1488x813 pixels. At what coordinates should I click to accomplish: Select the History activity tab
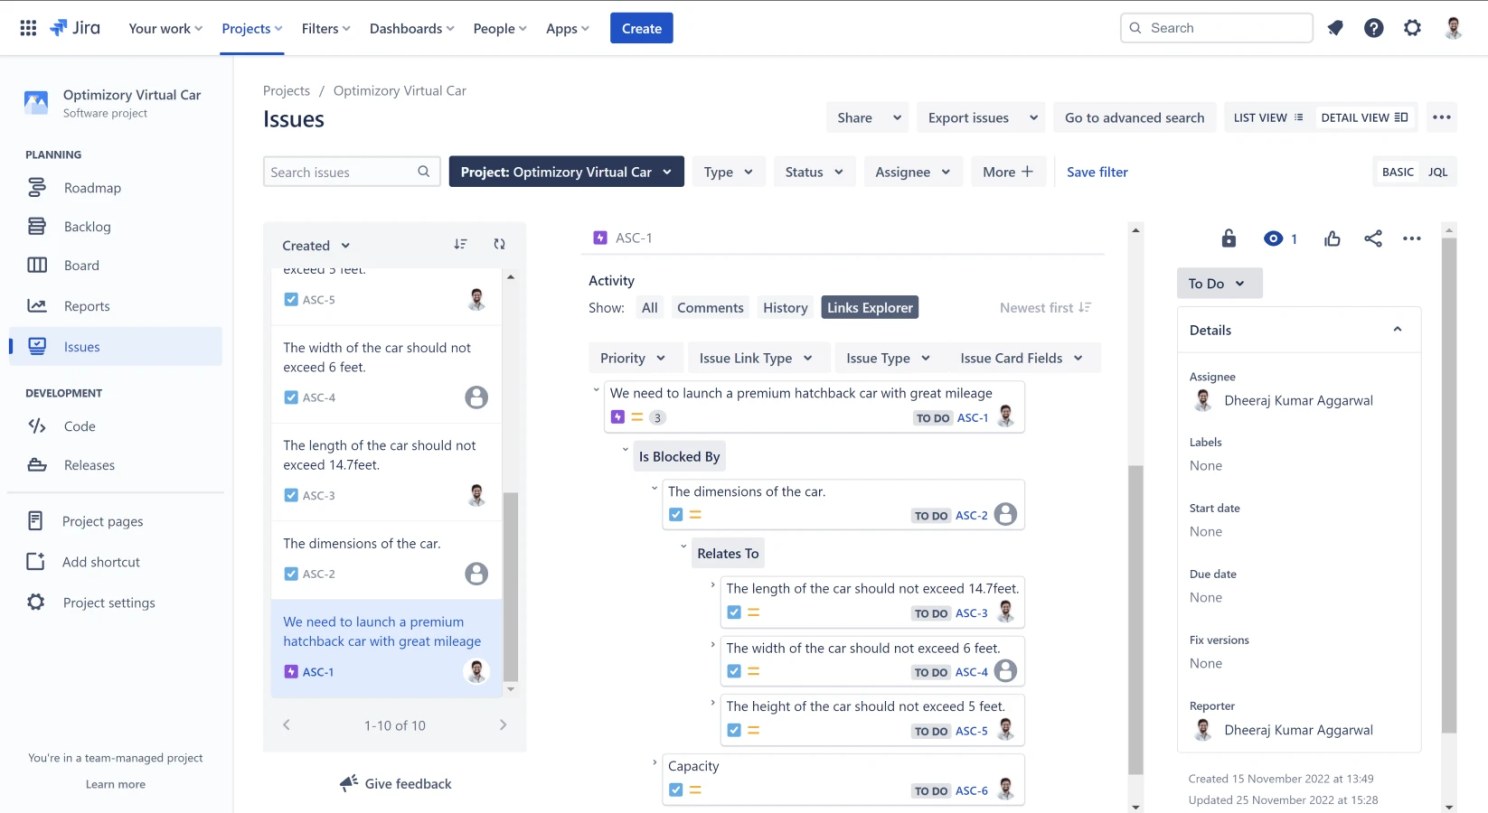785,308
